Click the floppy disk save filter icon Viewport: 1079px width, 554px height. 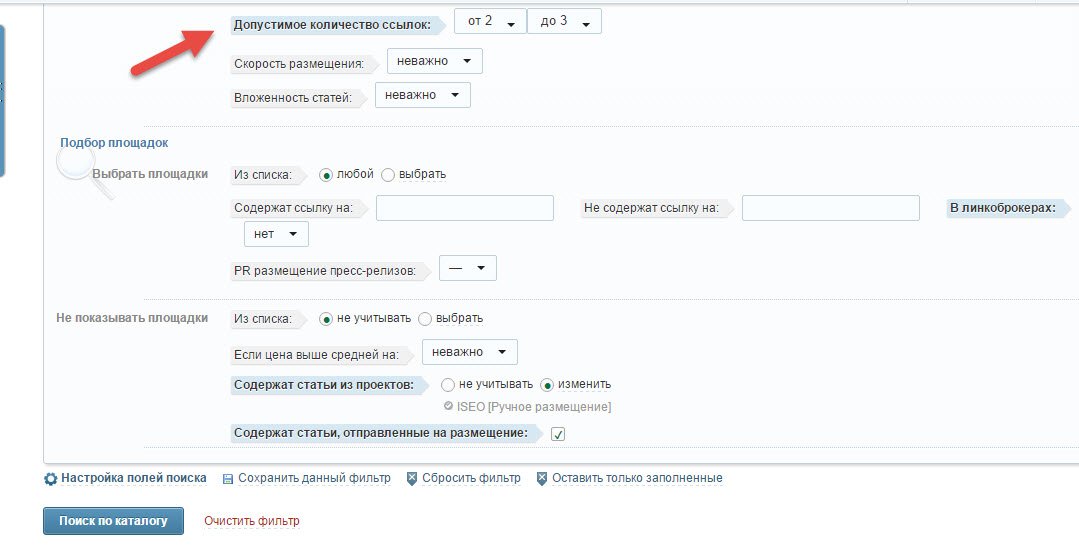pos(228,478)
